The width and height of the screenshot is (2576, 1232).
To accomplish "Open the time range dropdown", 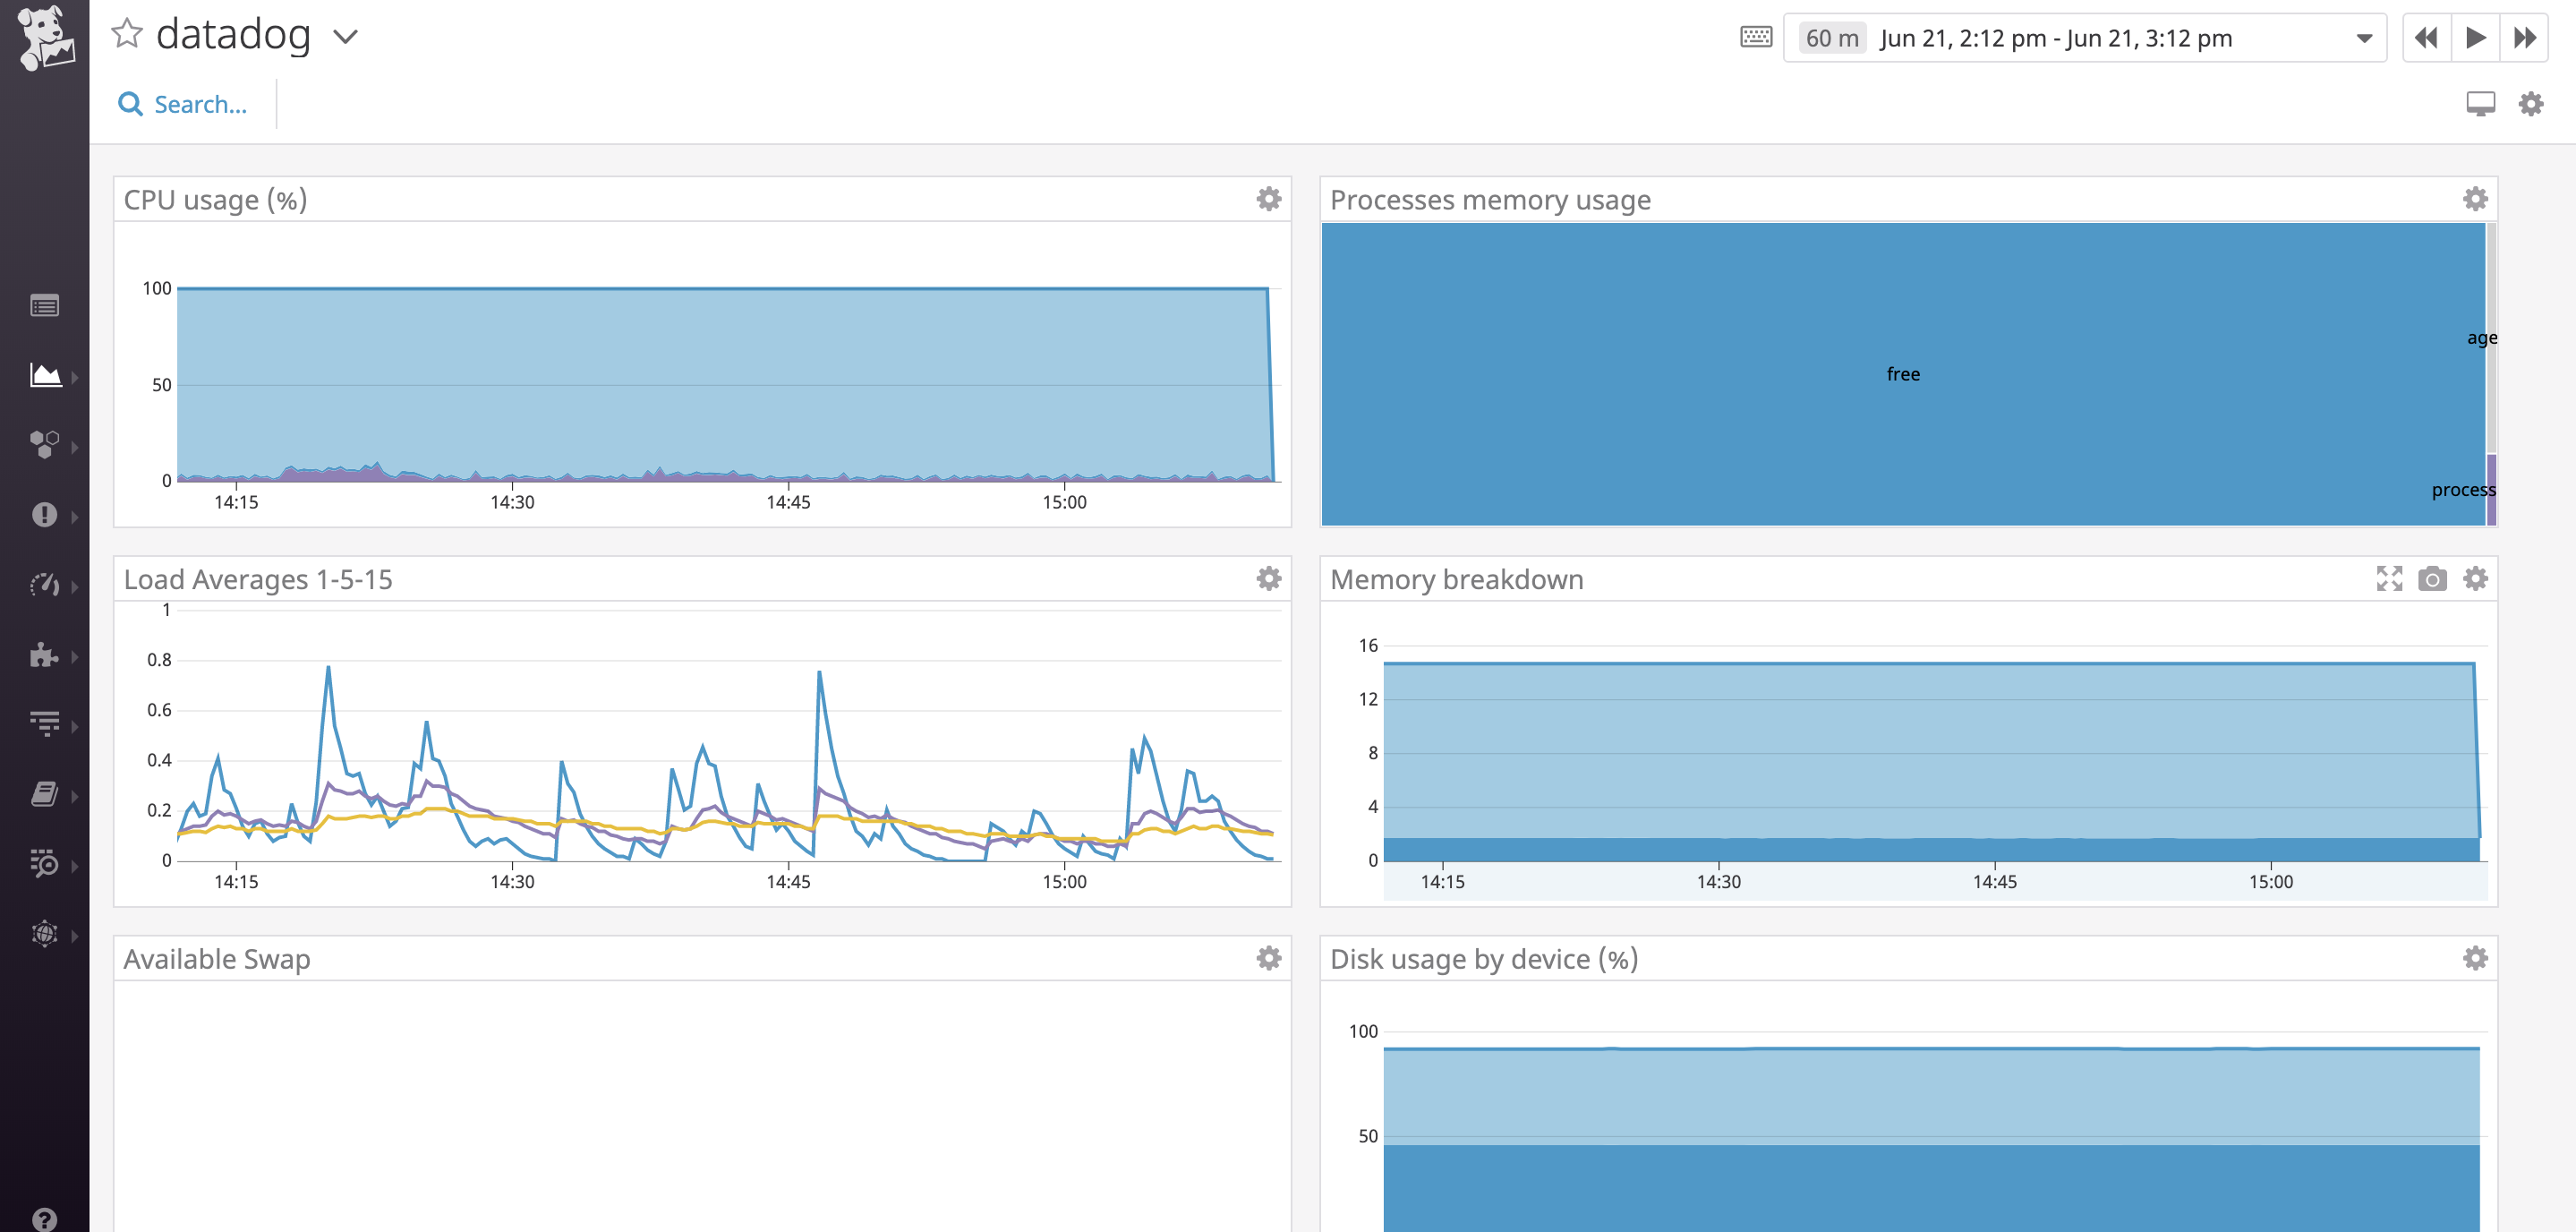I will [x=2364, y=38].
